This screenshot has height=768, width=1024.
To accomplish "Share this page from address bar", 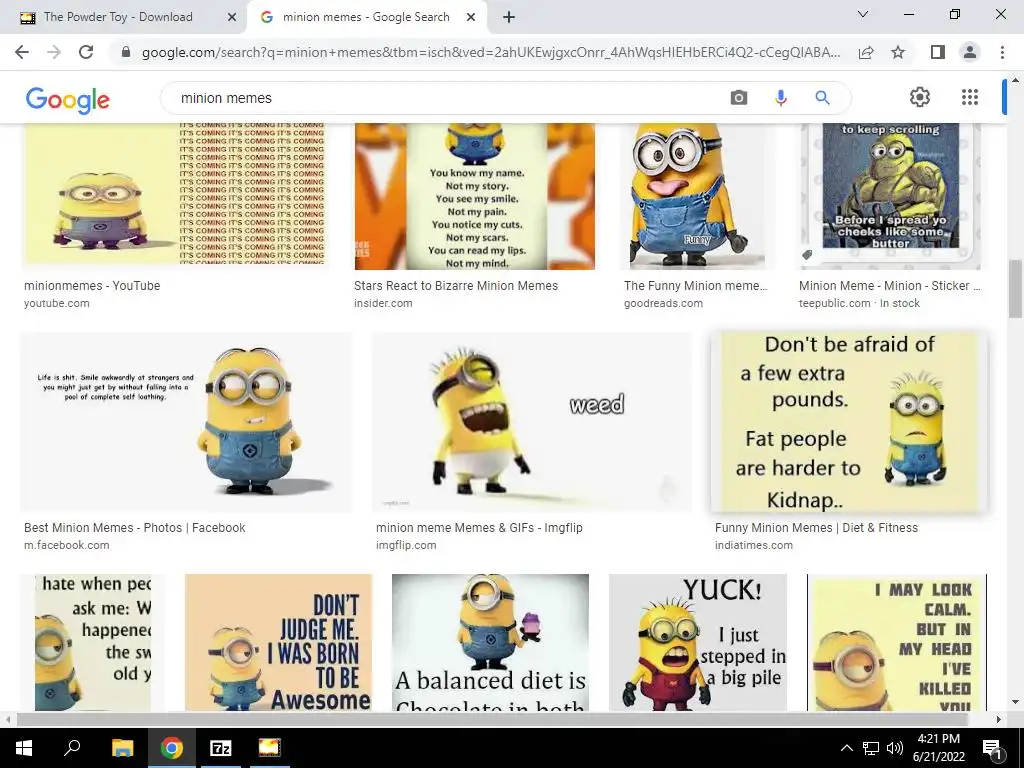I will [x=866, y=52].
